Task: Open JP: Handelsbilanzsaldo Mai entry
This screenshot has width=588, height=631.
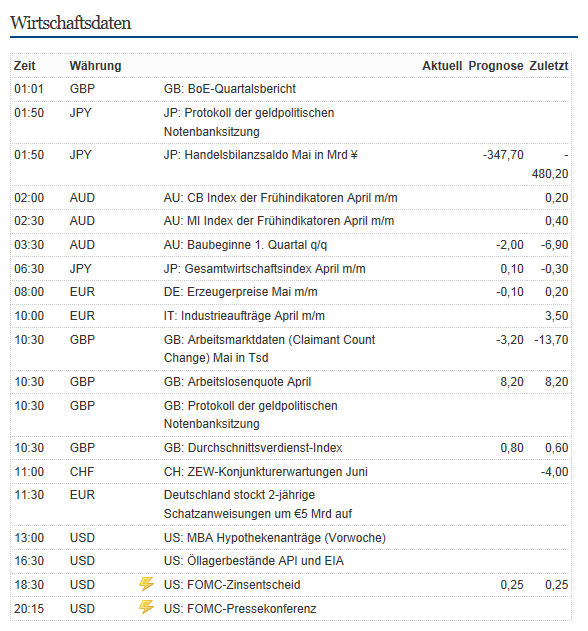Action: pyautogui.click(x=261, y=155)
